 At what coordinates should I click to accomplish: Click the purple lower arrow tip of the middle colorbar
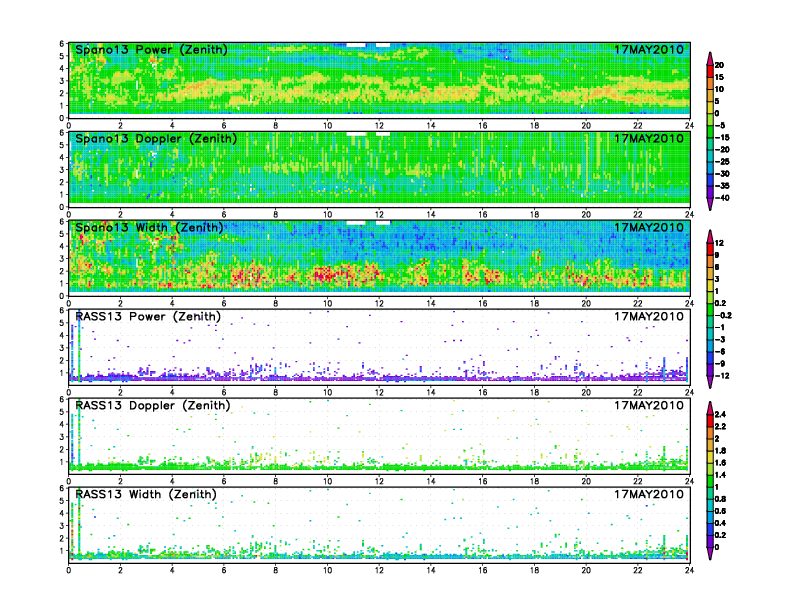[x=710, y=383]
